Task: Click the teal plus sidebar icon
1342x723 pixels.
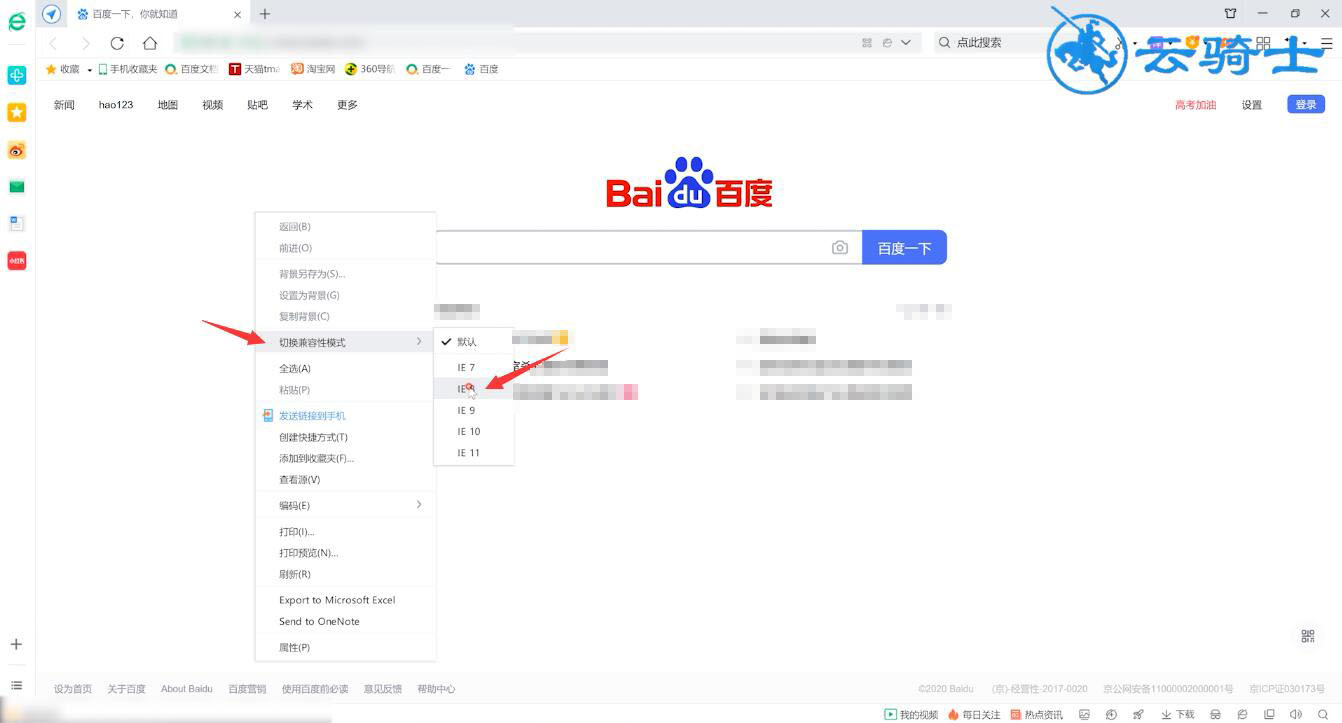Action: point(16,75)
